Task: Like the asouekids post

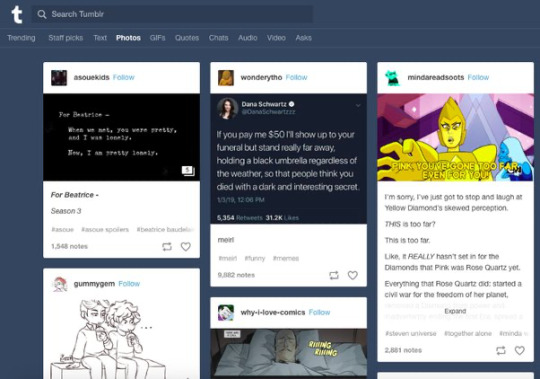Action: pos(186,246)
